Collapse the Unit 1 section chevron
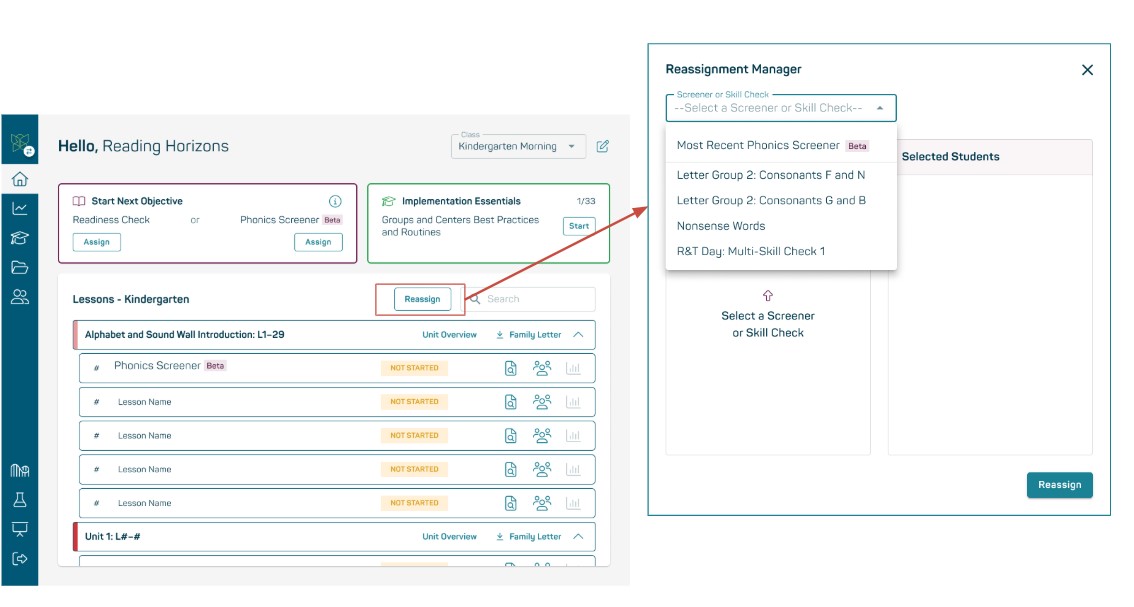 click(x=578, y=537)
